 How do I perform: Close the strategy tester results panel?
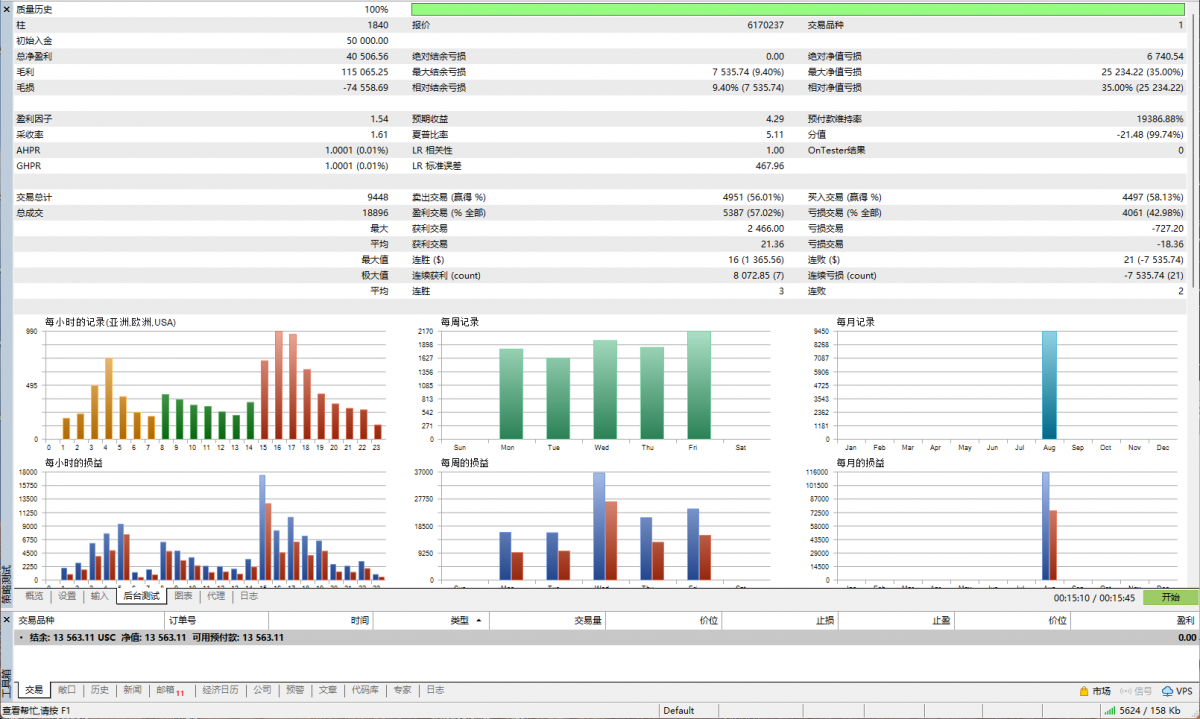point(6,8)
